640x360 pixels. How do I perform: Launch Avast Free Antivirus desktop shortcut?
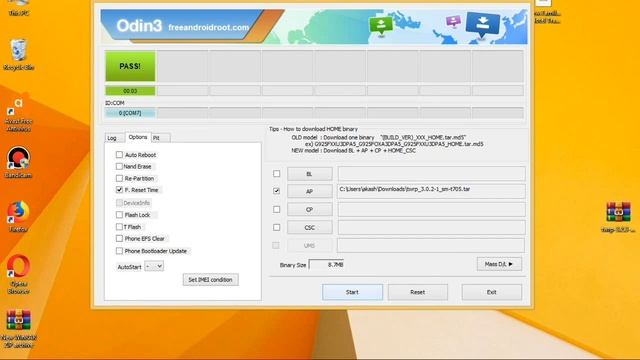tap(18, 115)
